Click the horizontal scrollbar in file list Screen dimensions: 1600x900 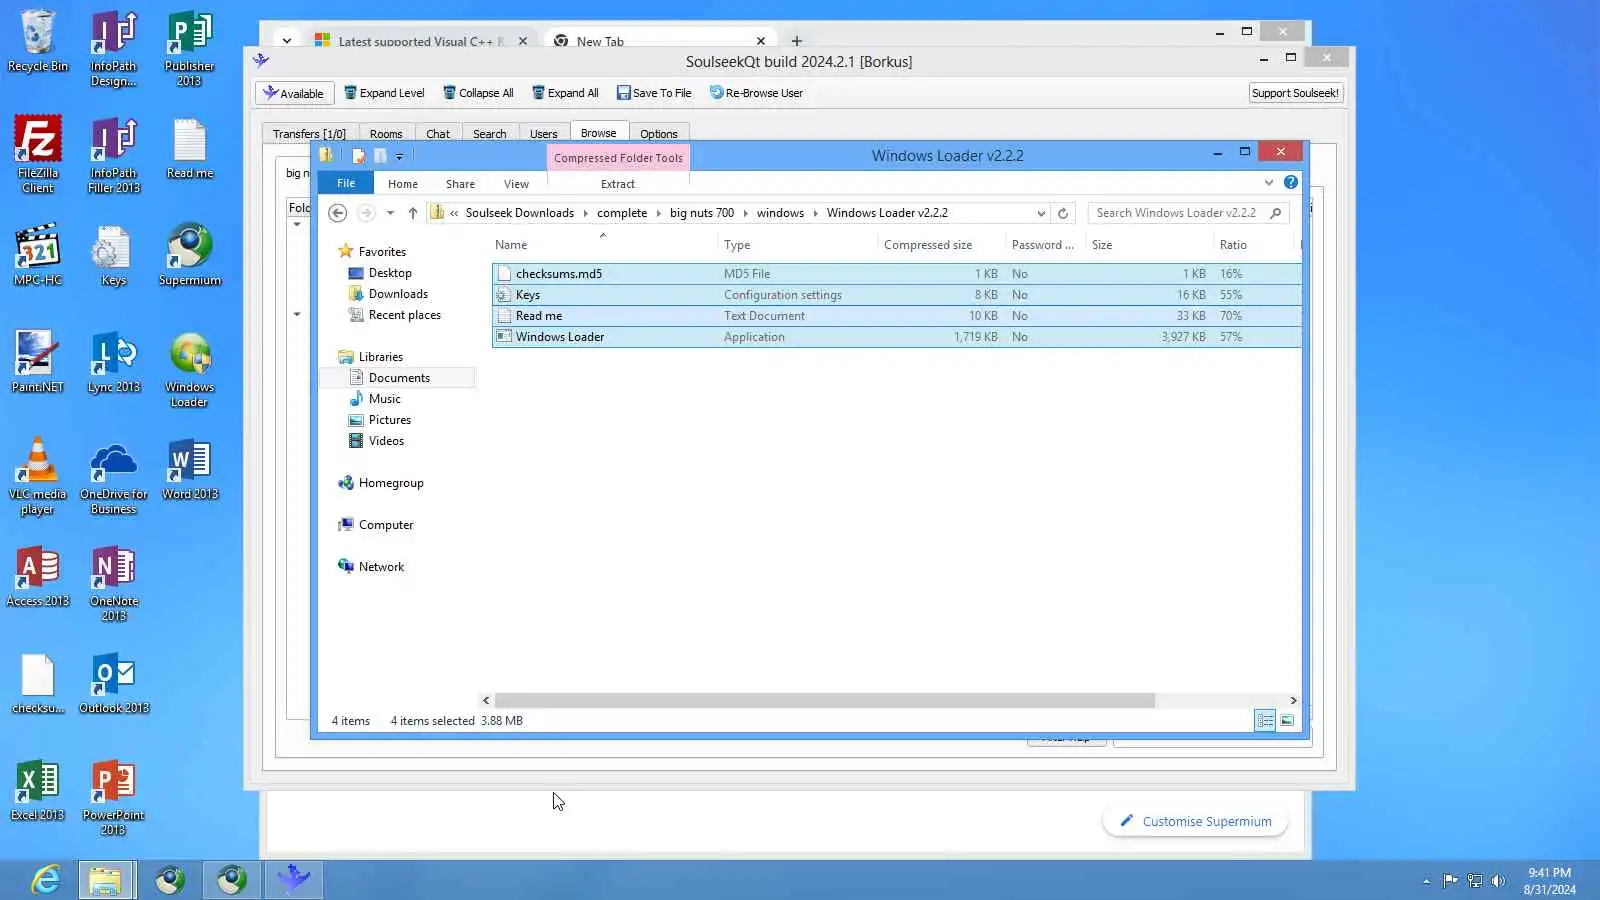(x=824, y=700)
